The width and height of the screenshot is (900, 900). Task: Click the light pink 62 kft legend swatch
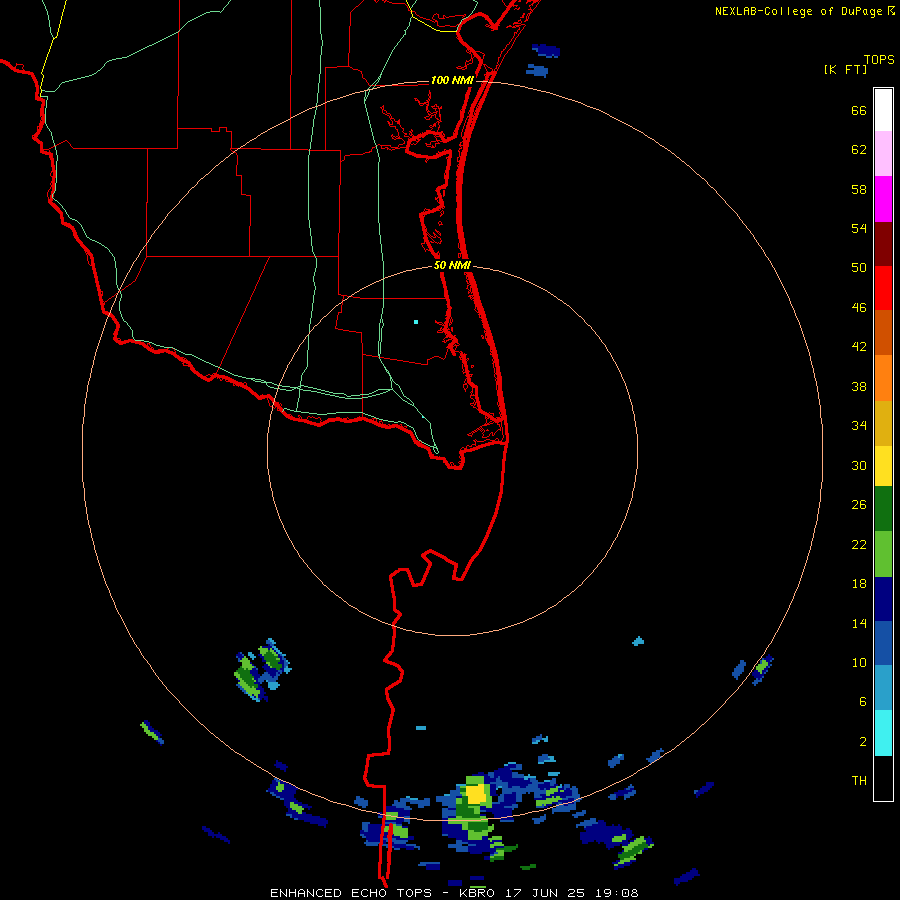tap(883, 154)
